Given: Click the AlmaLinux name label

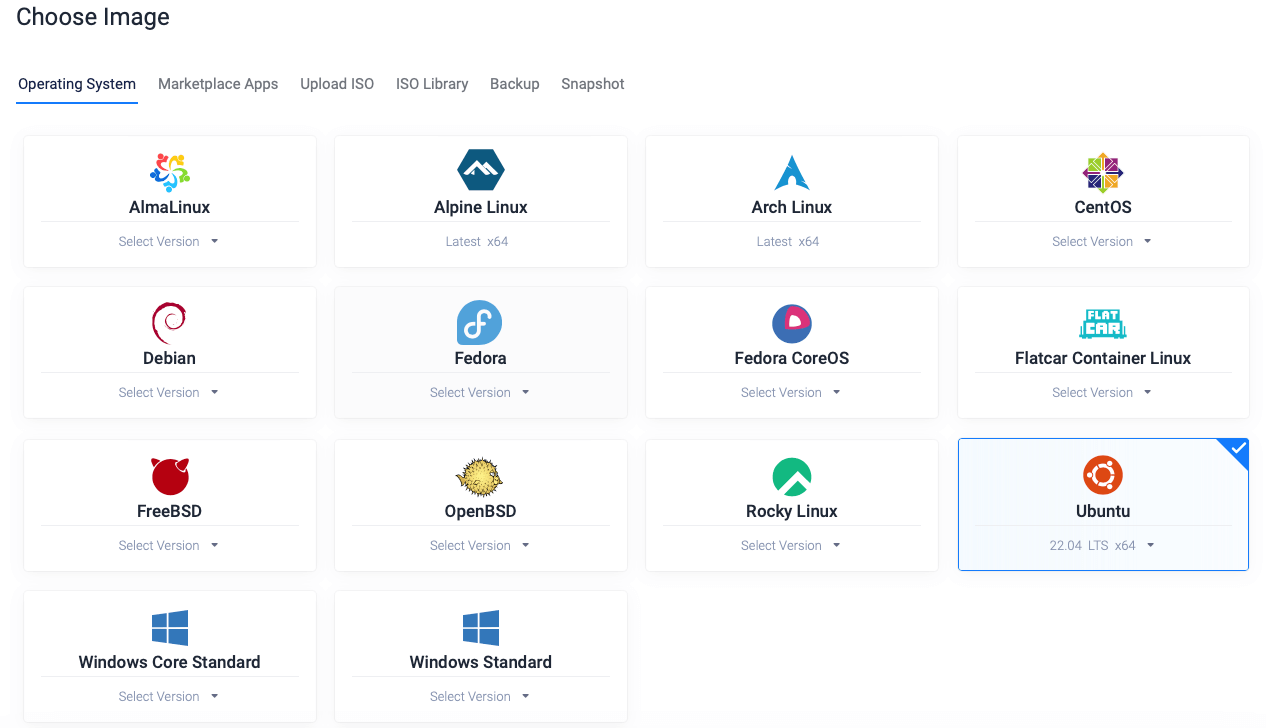Looking at the screenshot, I should click(x=170, y=207).
